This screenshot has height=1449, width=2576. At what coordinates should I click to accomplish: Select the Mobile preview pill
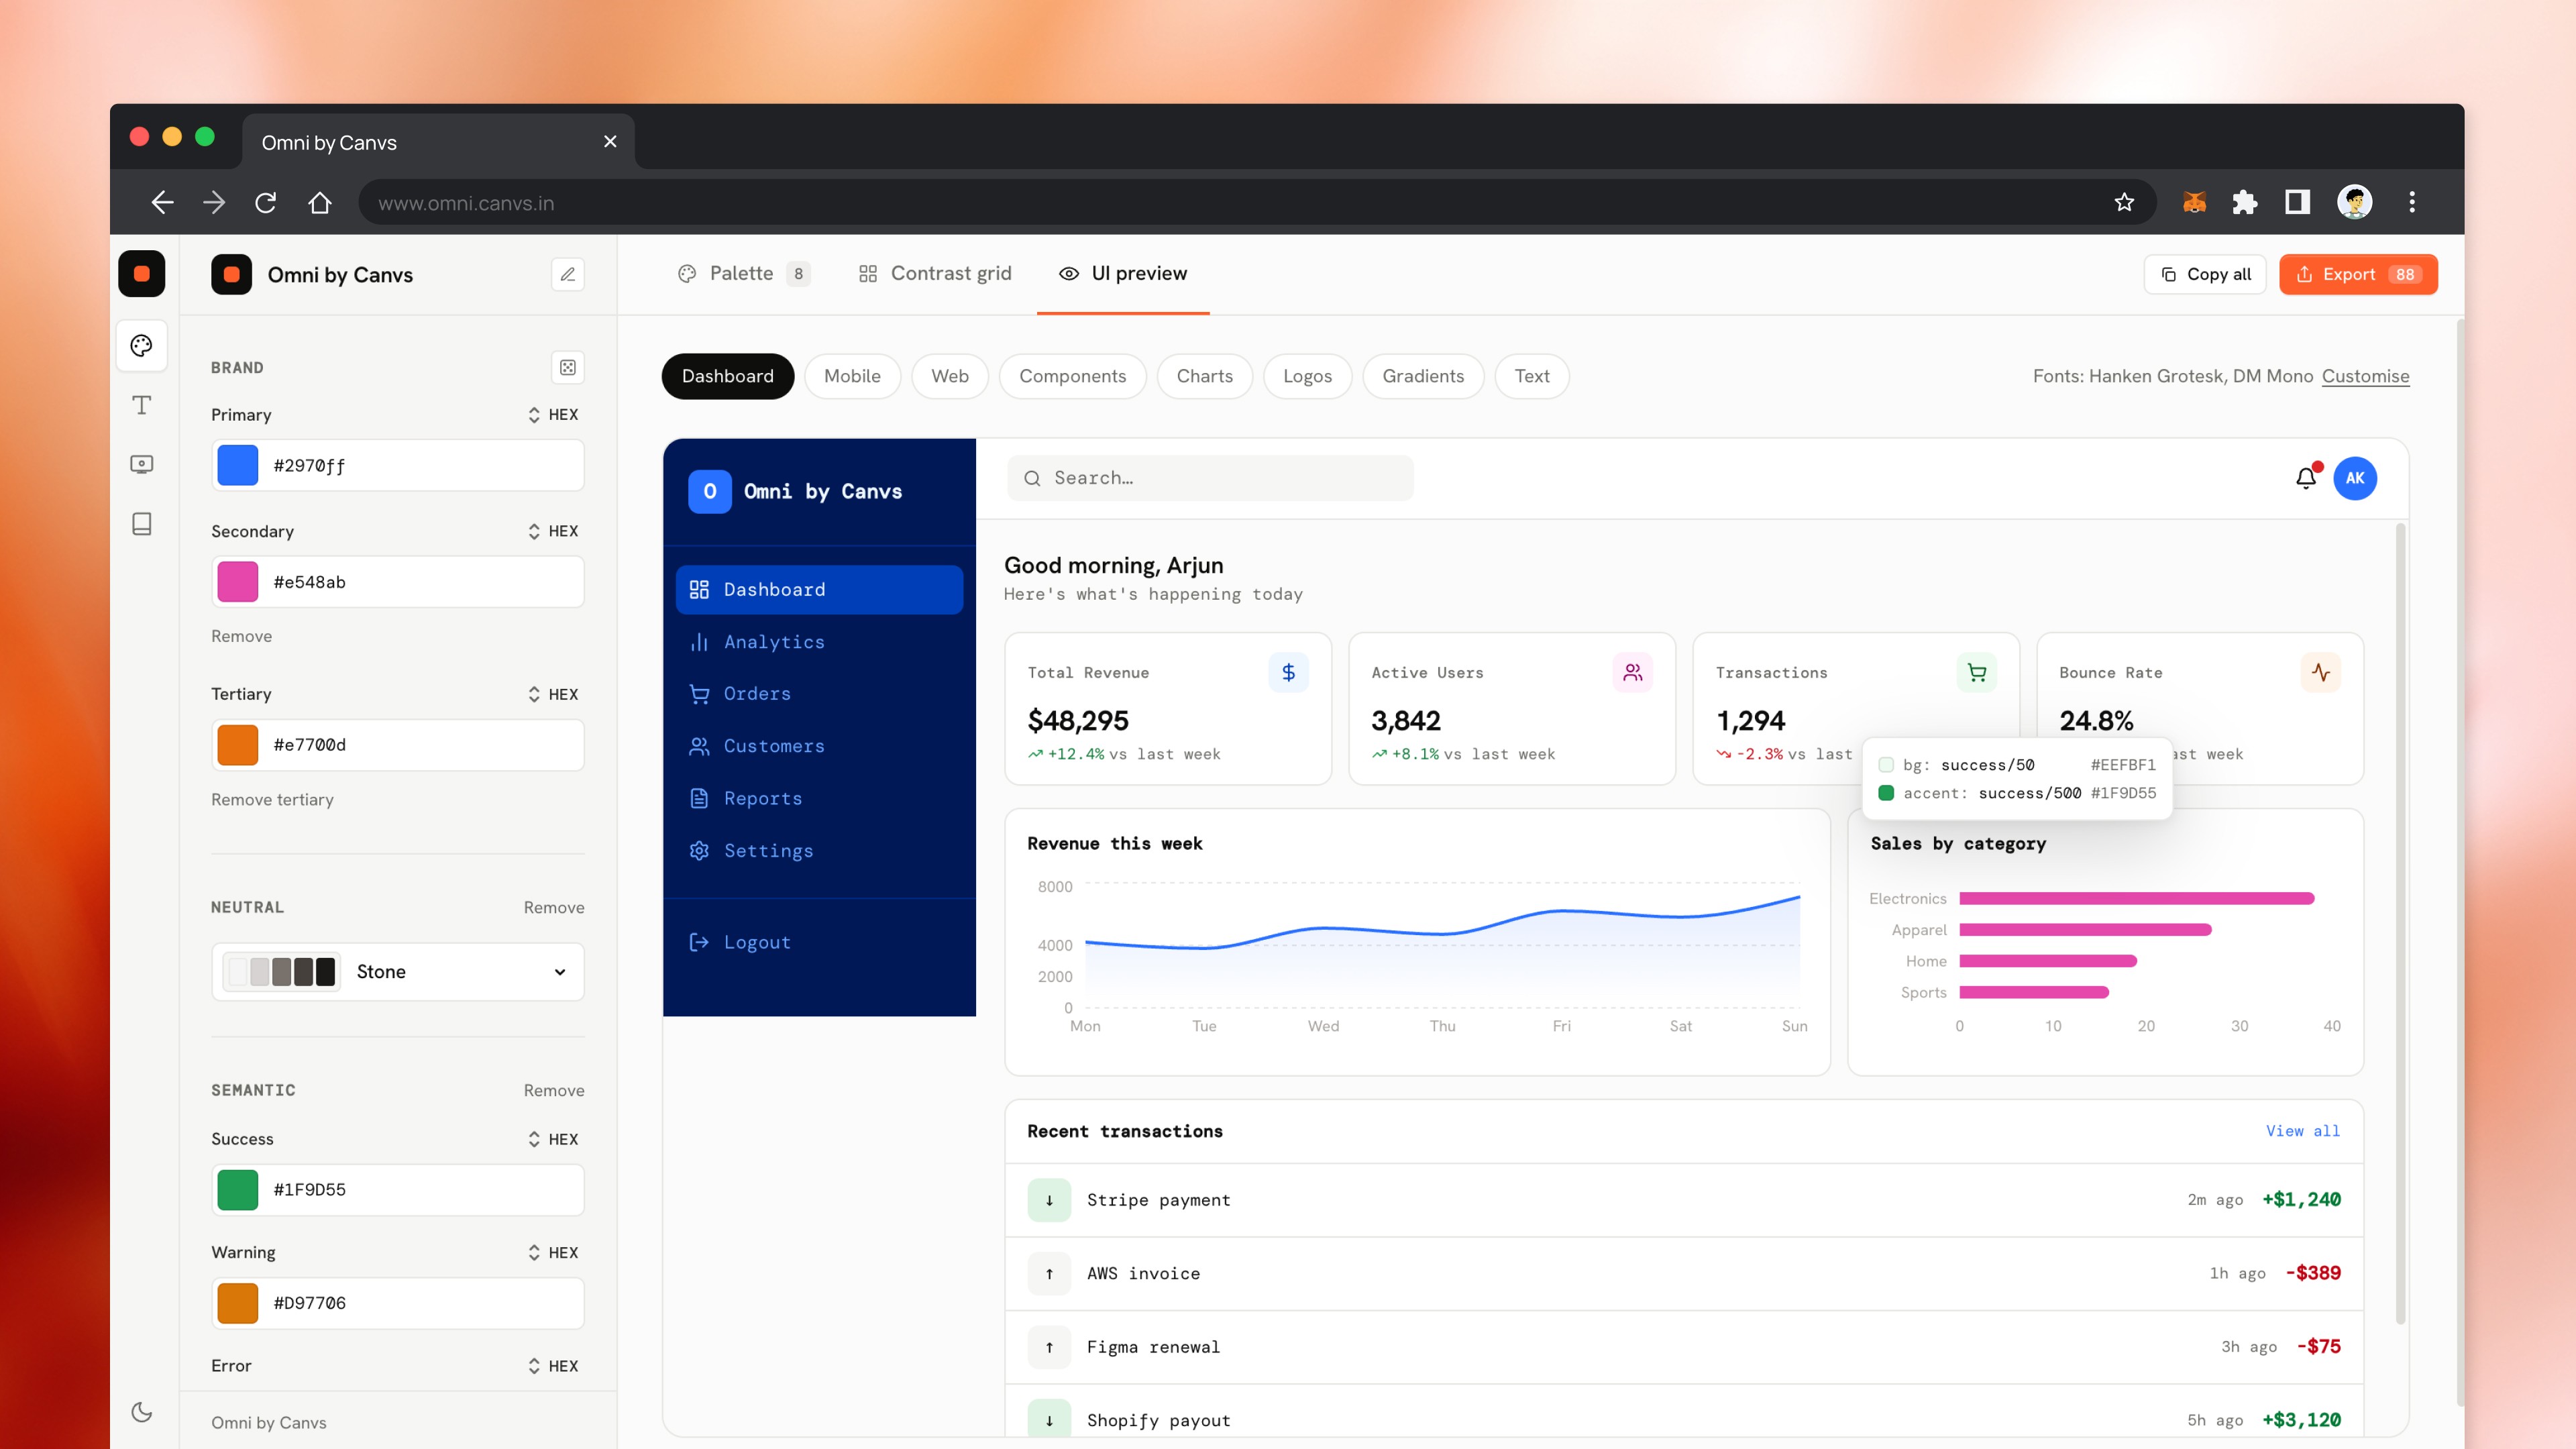click(852, 376)
